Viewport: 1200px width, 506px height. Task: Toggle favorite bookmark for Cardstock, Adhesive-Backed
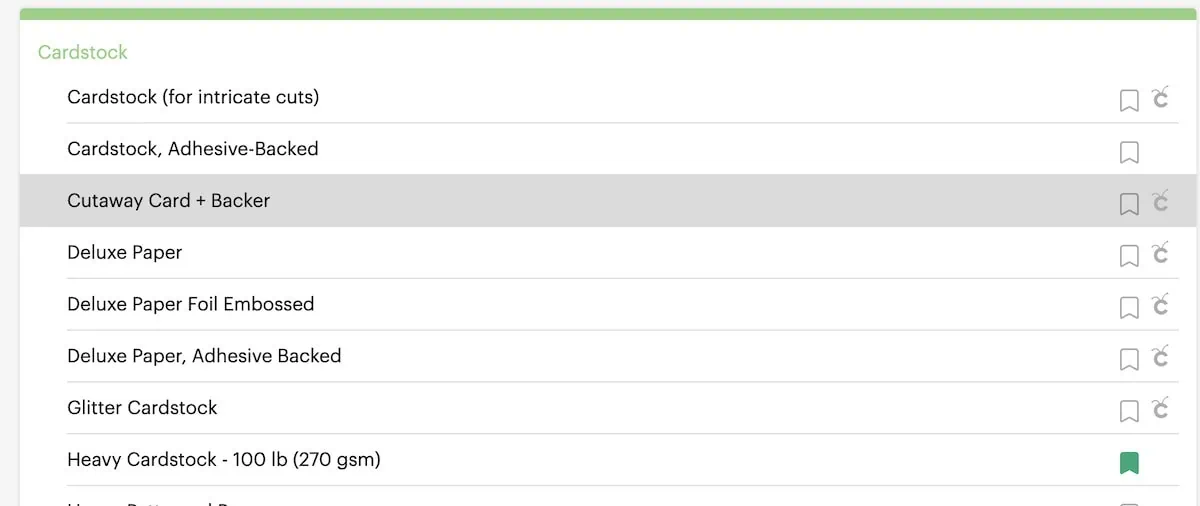coord(1129,152)
